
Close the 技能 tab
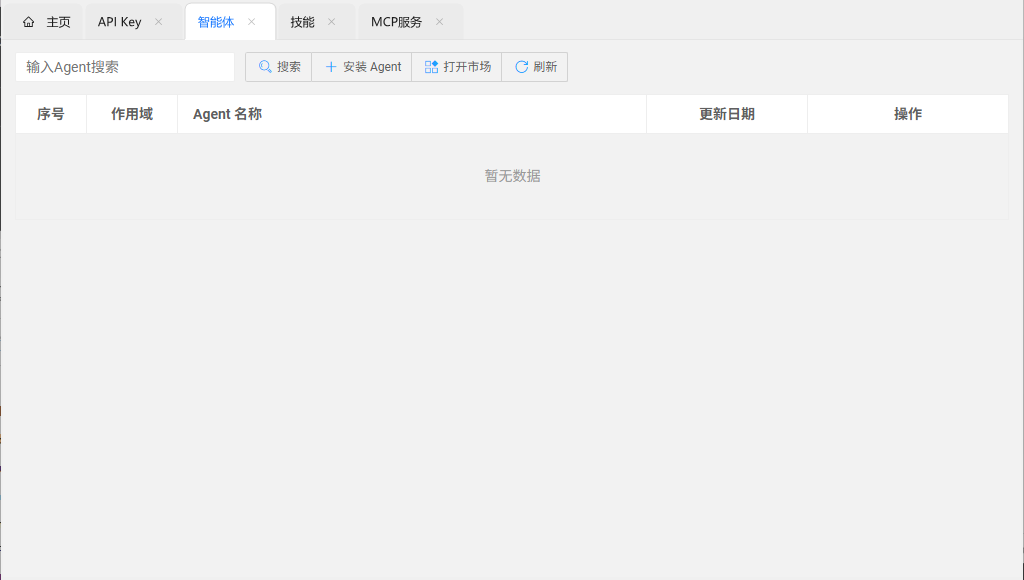click(x=331, y=22)
